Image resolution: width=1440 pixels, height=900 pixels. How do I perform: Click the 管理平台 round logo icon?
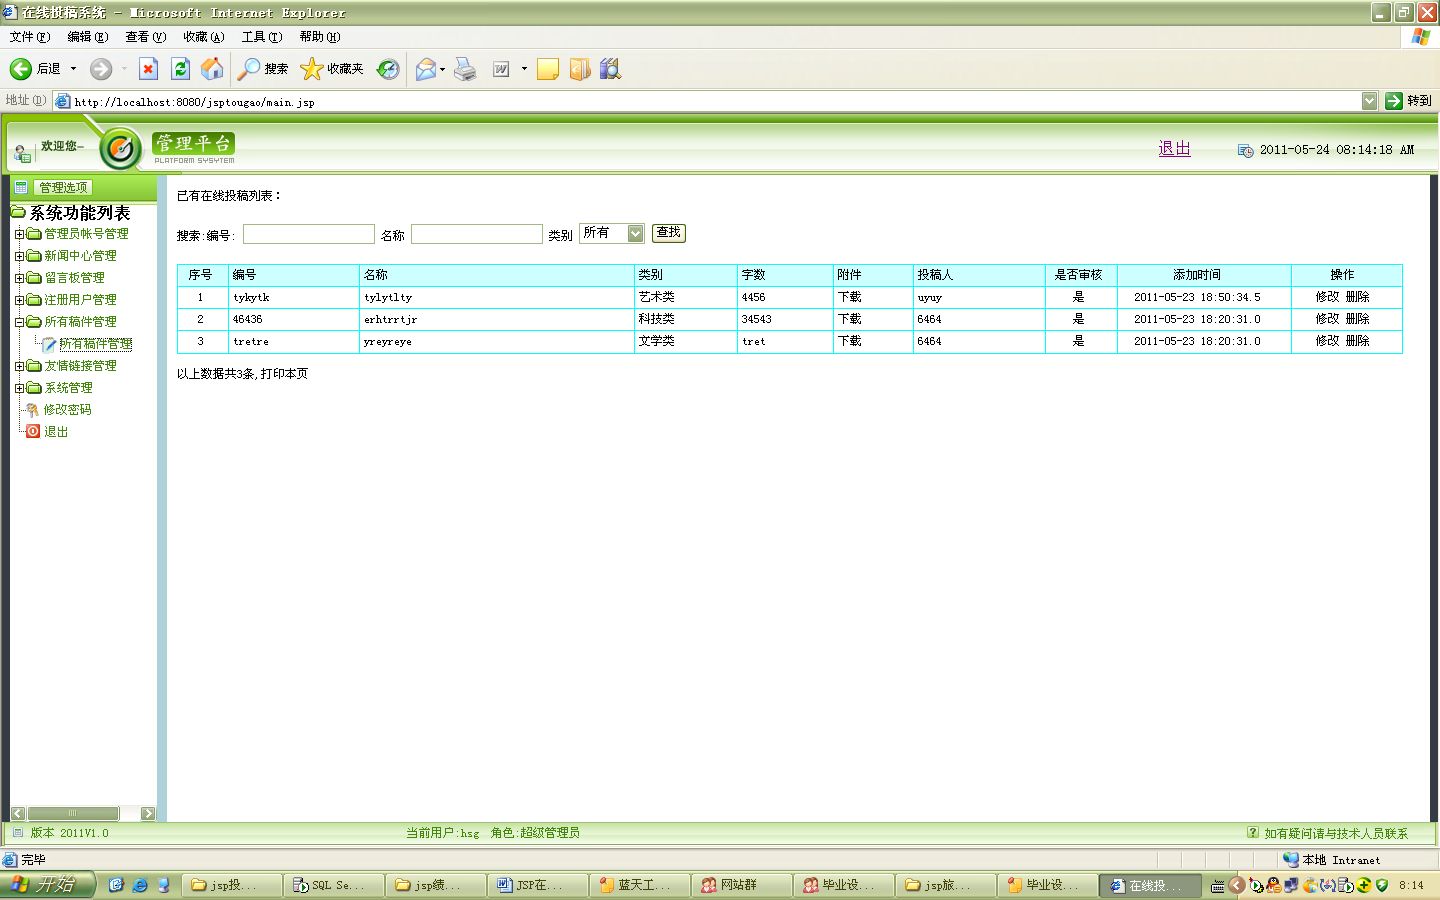(121, 149)
